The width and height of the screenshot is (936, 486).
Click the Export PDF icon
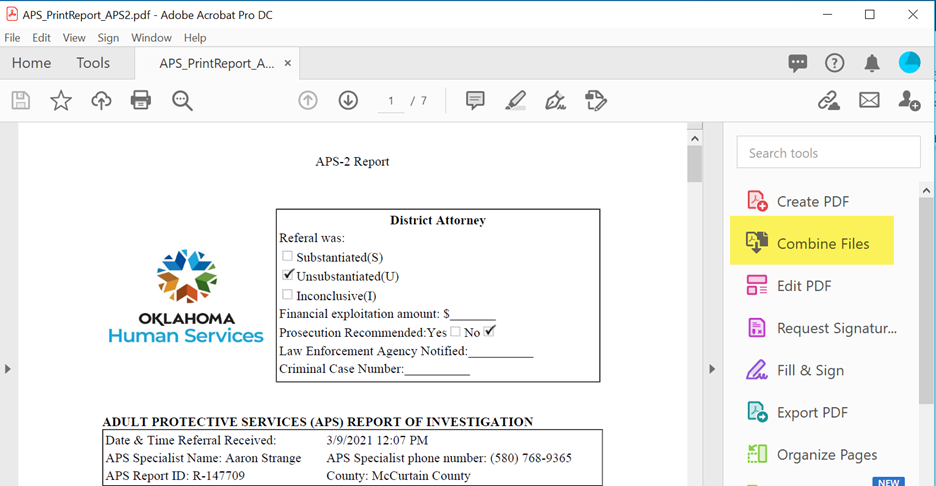click(757, 412)
